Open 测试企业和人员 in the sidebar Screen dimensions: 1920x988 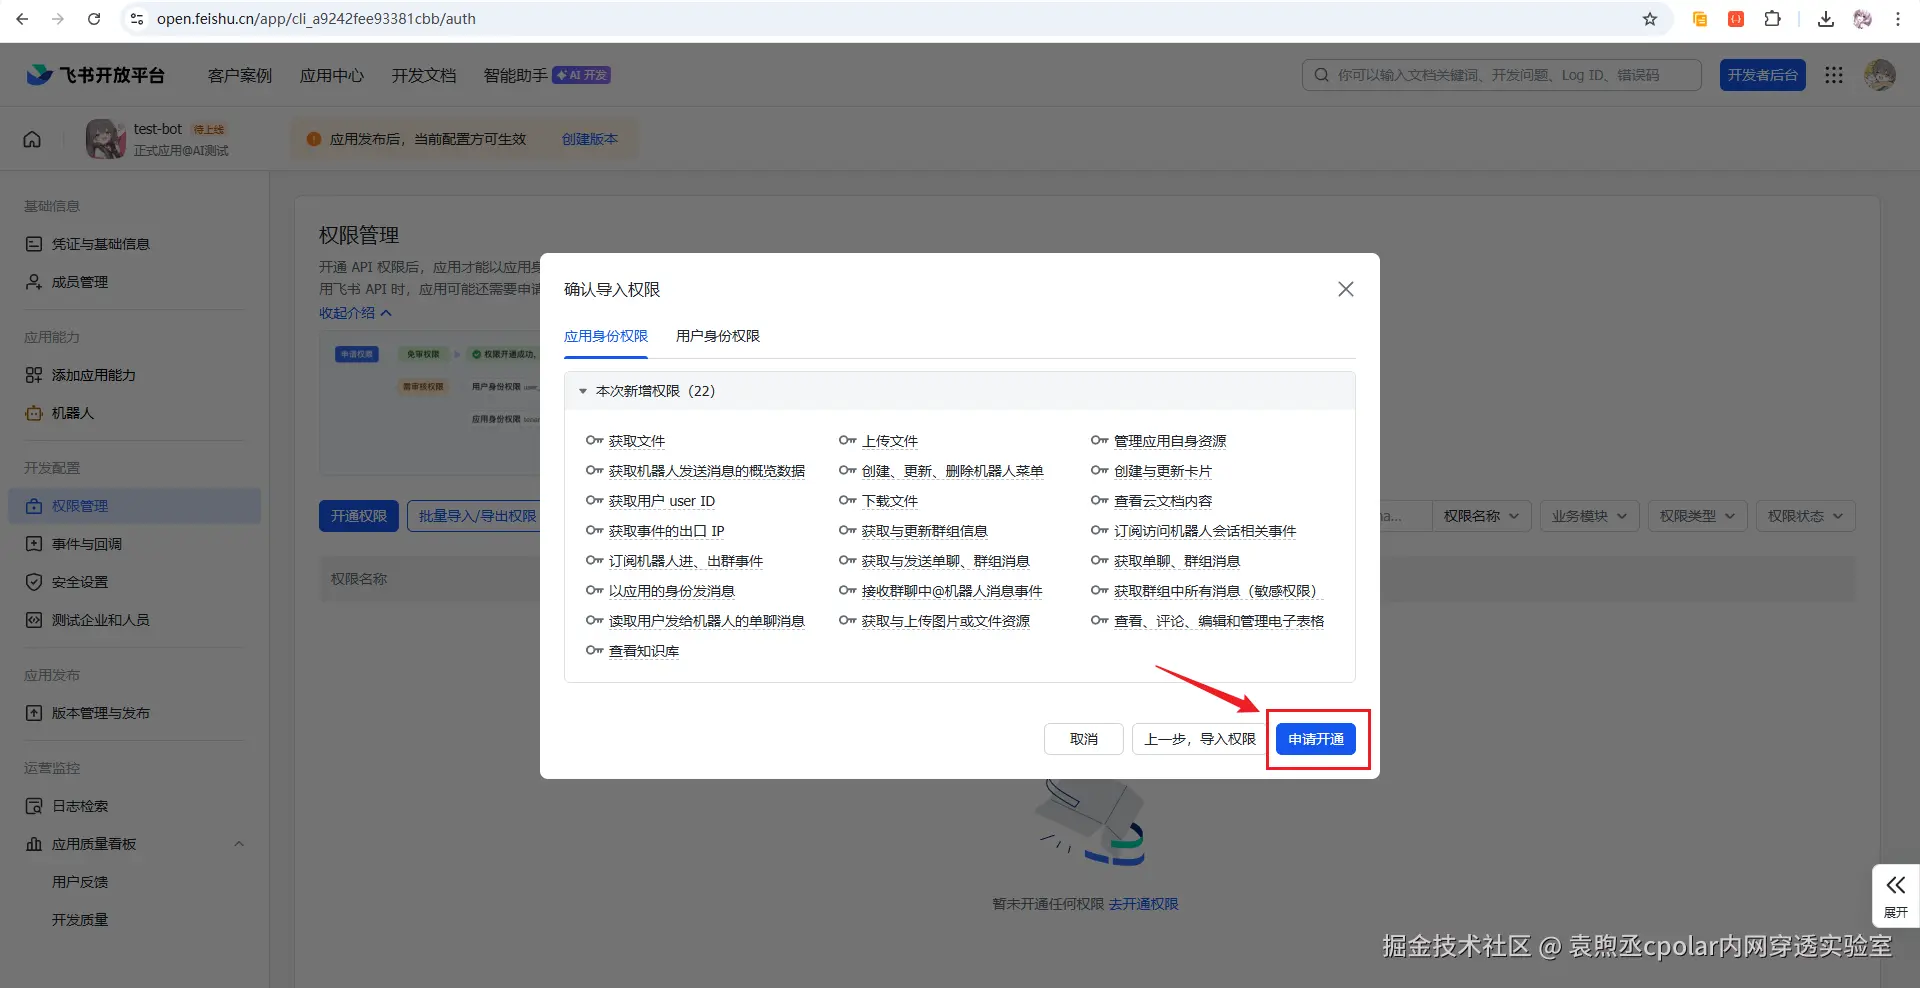pyautogui.click(x=135, y=620)
